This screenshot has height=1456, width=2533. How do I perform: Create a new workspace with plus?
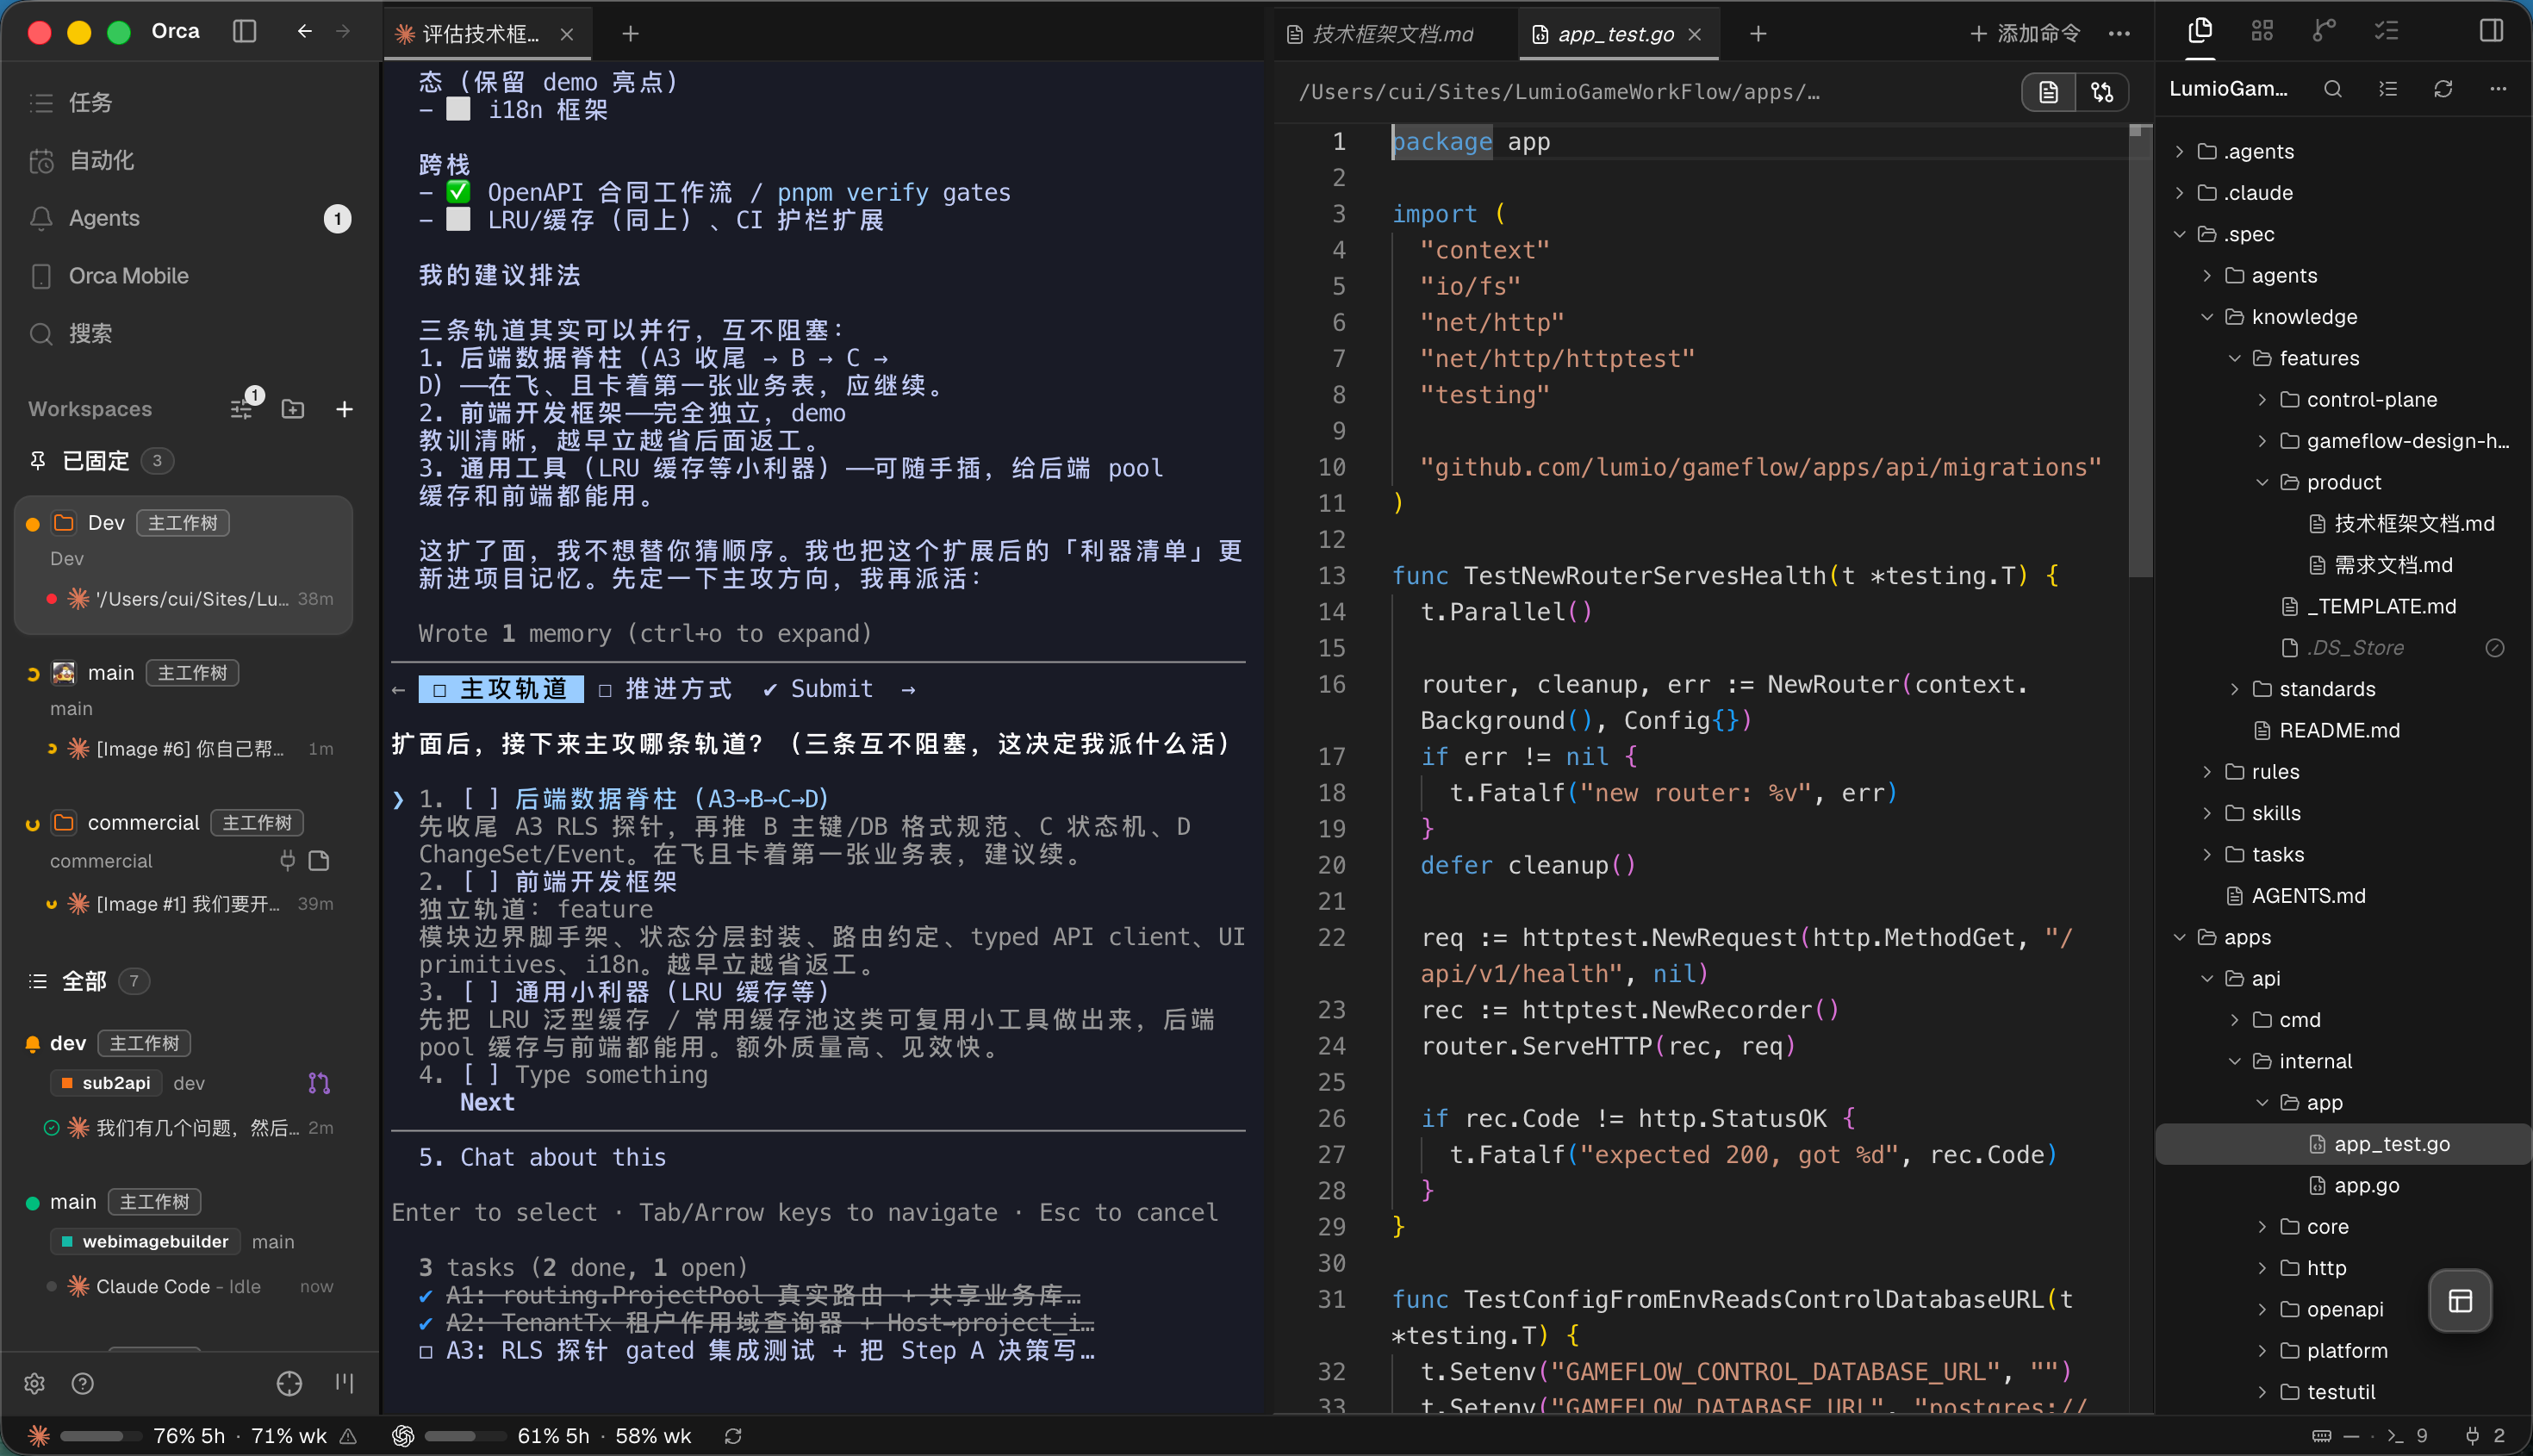pos(344,409)
